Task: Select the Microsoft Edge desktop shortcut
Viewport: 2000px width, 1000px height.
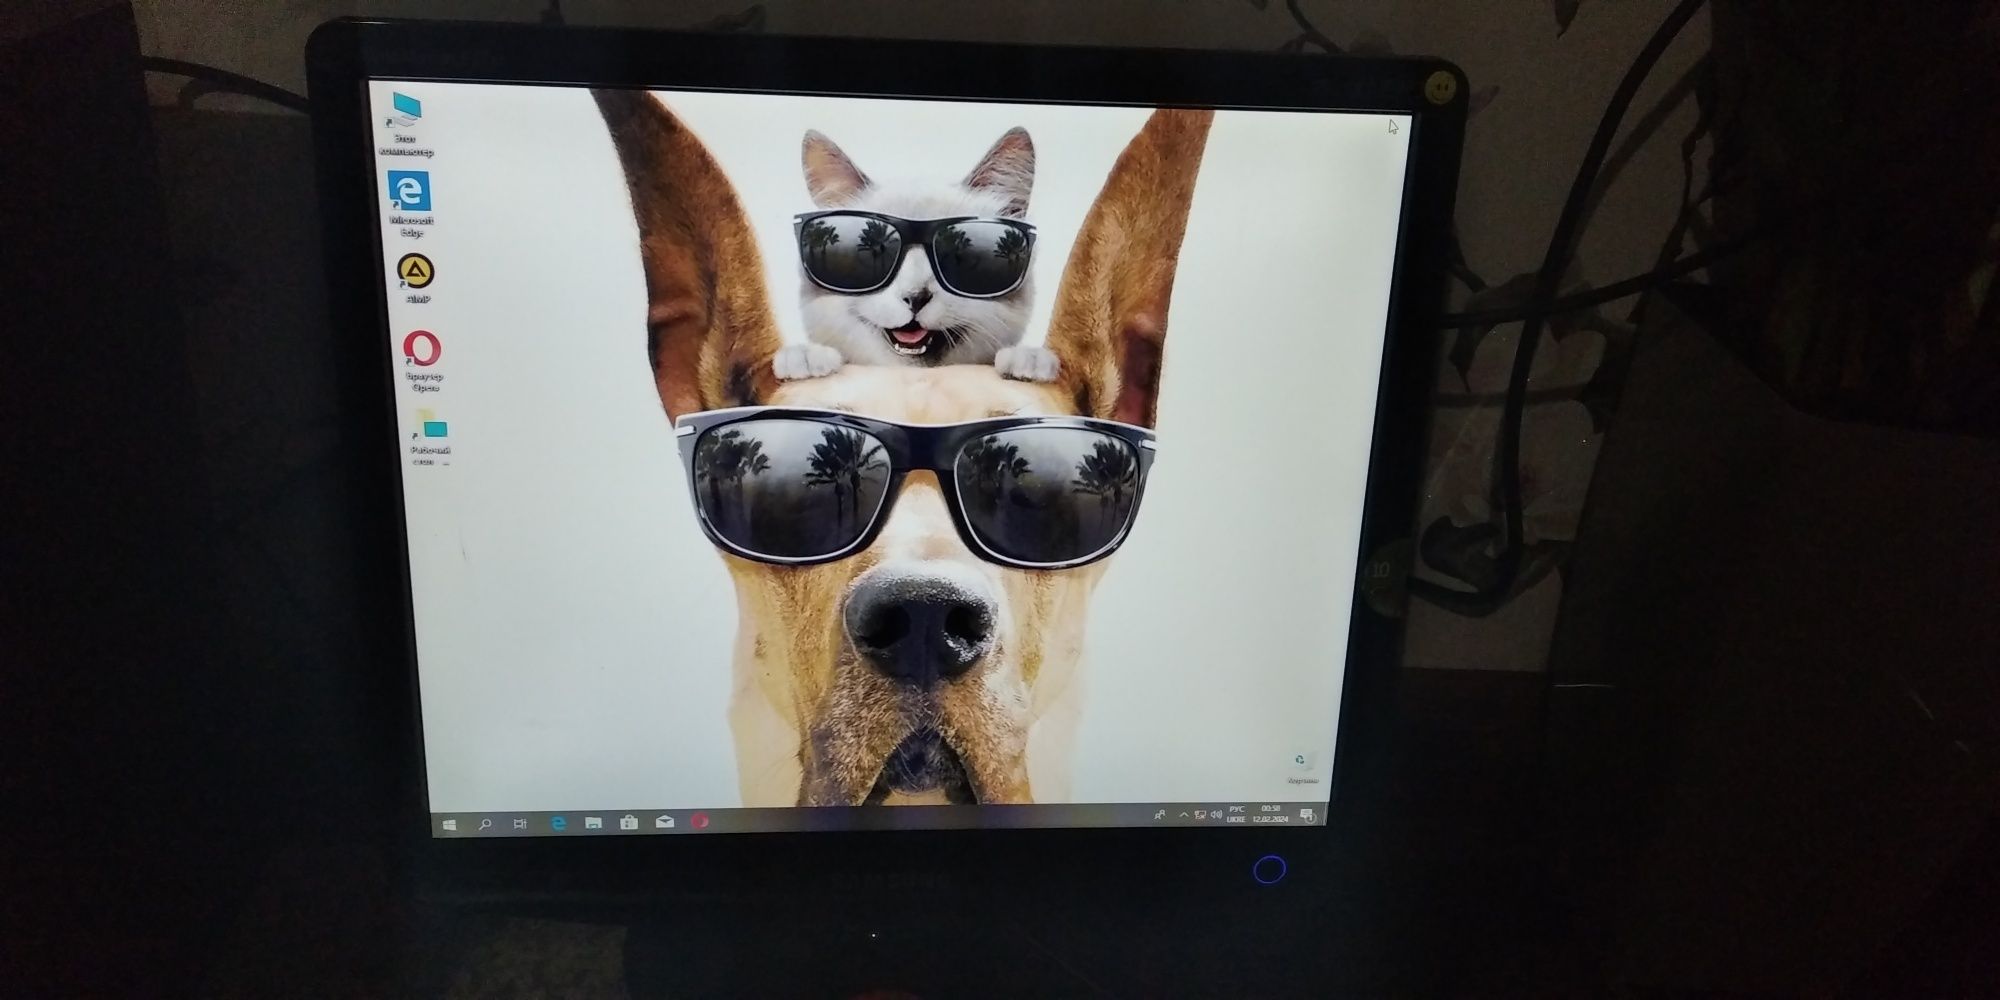Action: click(410, 205)
